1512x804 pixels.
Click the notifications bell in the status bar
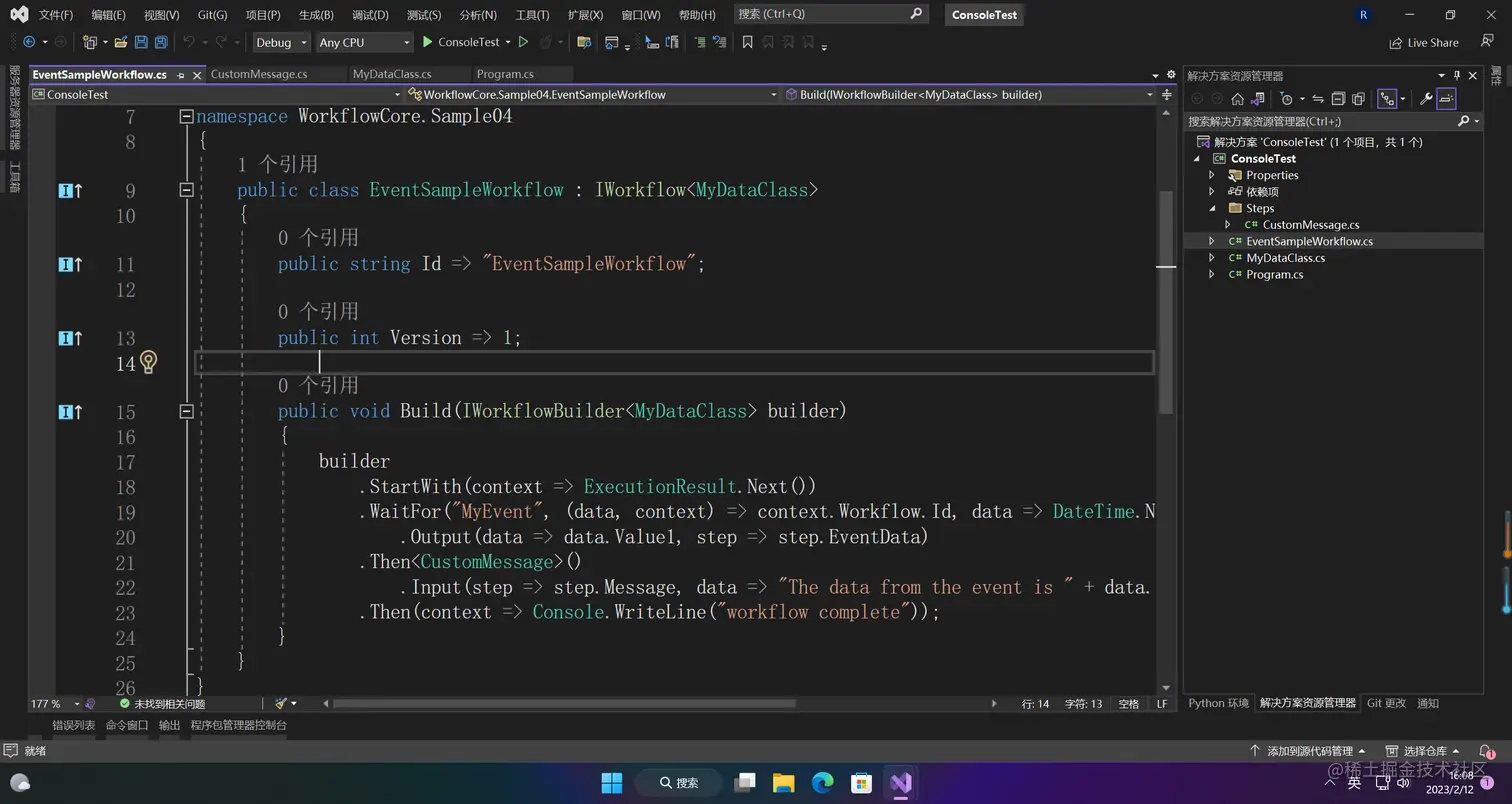click(1488, 751)
